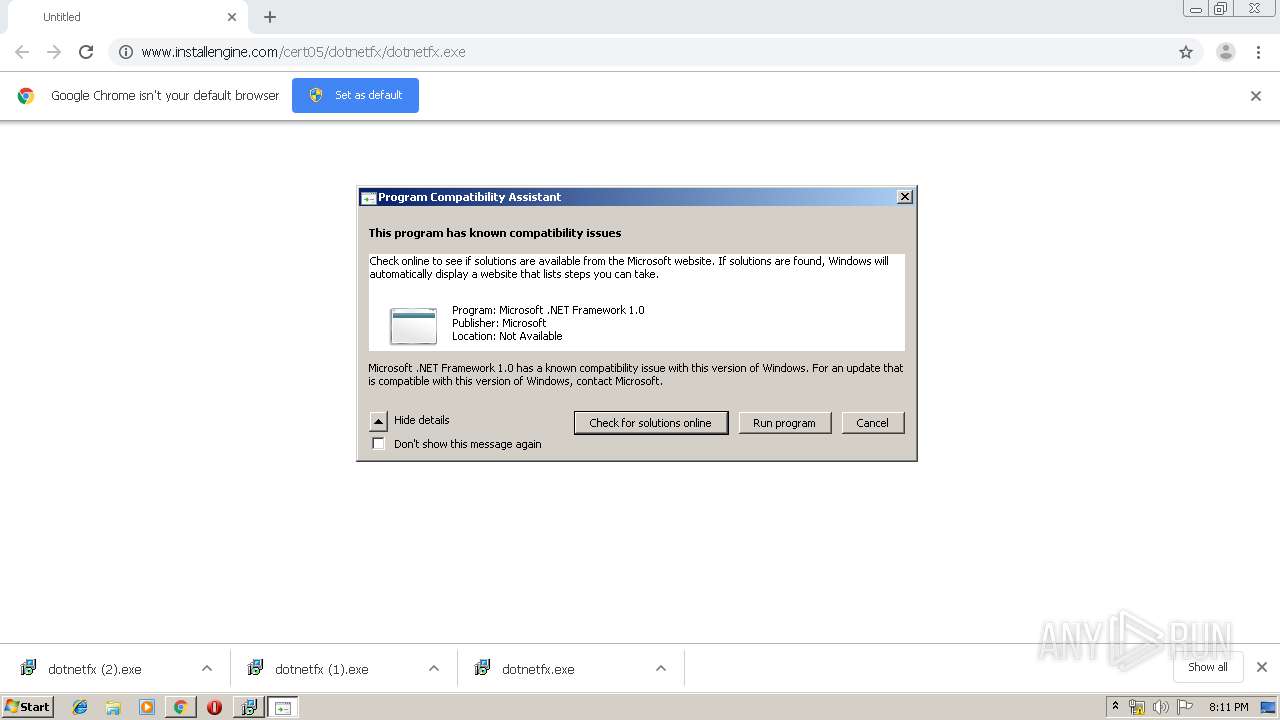Close Program Compatibility Assistant with X
The height and width of the screenshot is (720, 1280).
(x=905, y=197)
